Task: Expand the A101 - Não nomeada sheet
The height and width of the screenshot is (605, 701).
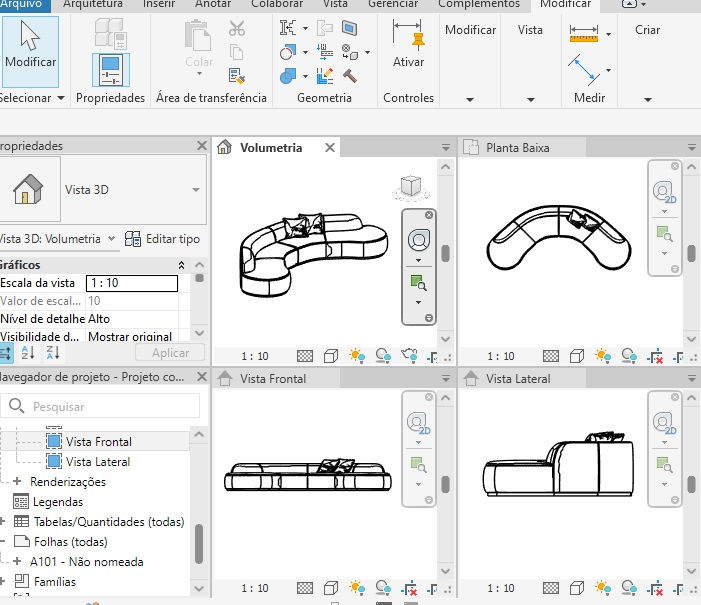Action: click(17, 561)
